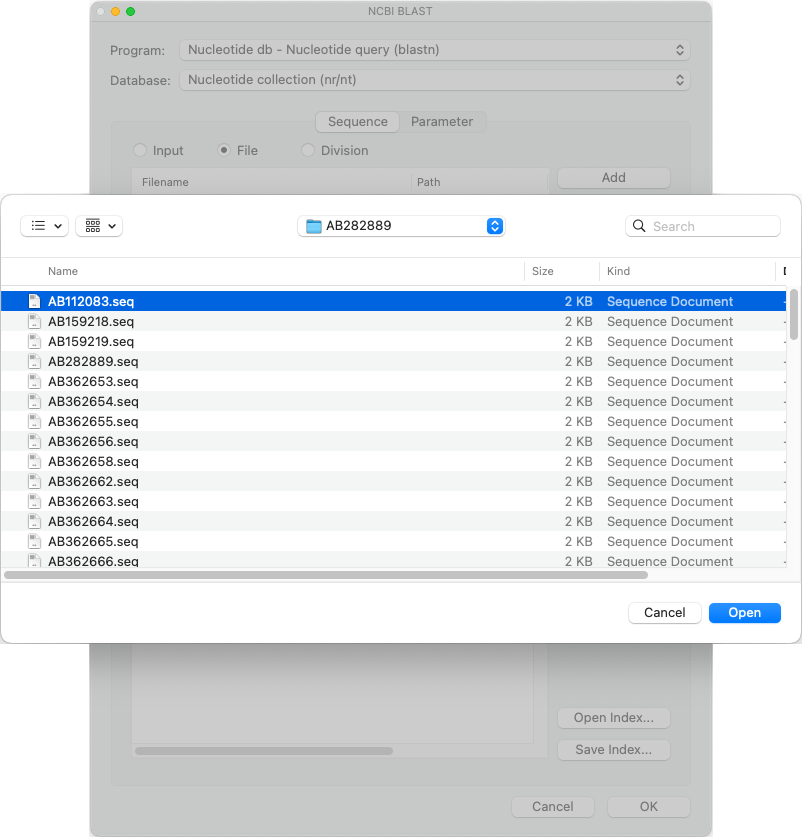Select file name AB362665.seq

click(x=93, y=542)
